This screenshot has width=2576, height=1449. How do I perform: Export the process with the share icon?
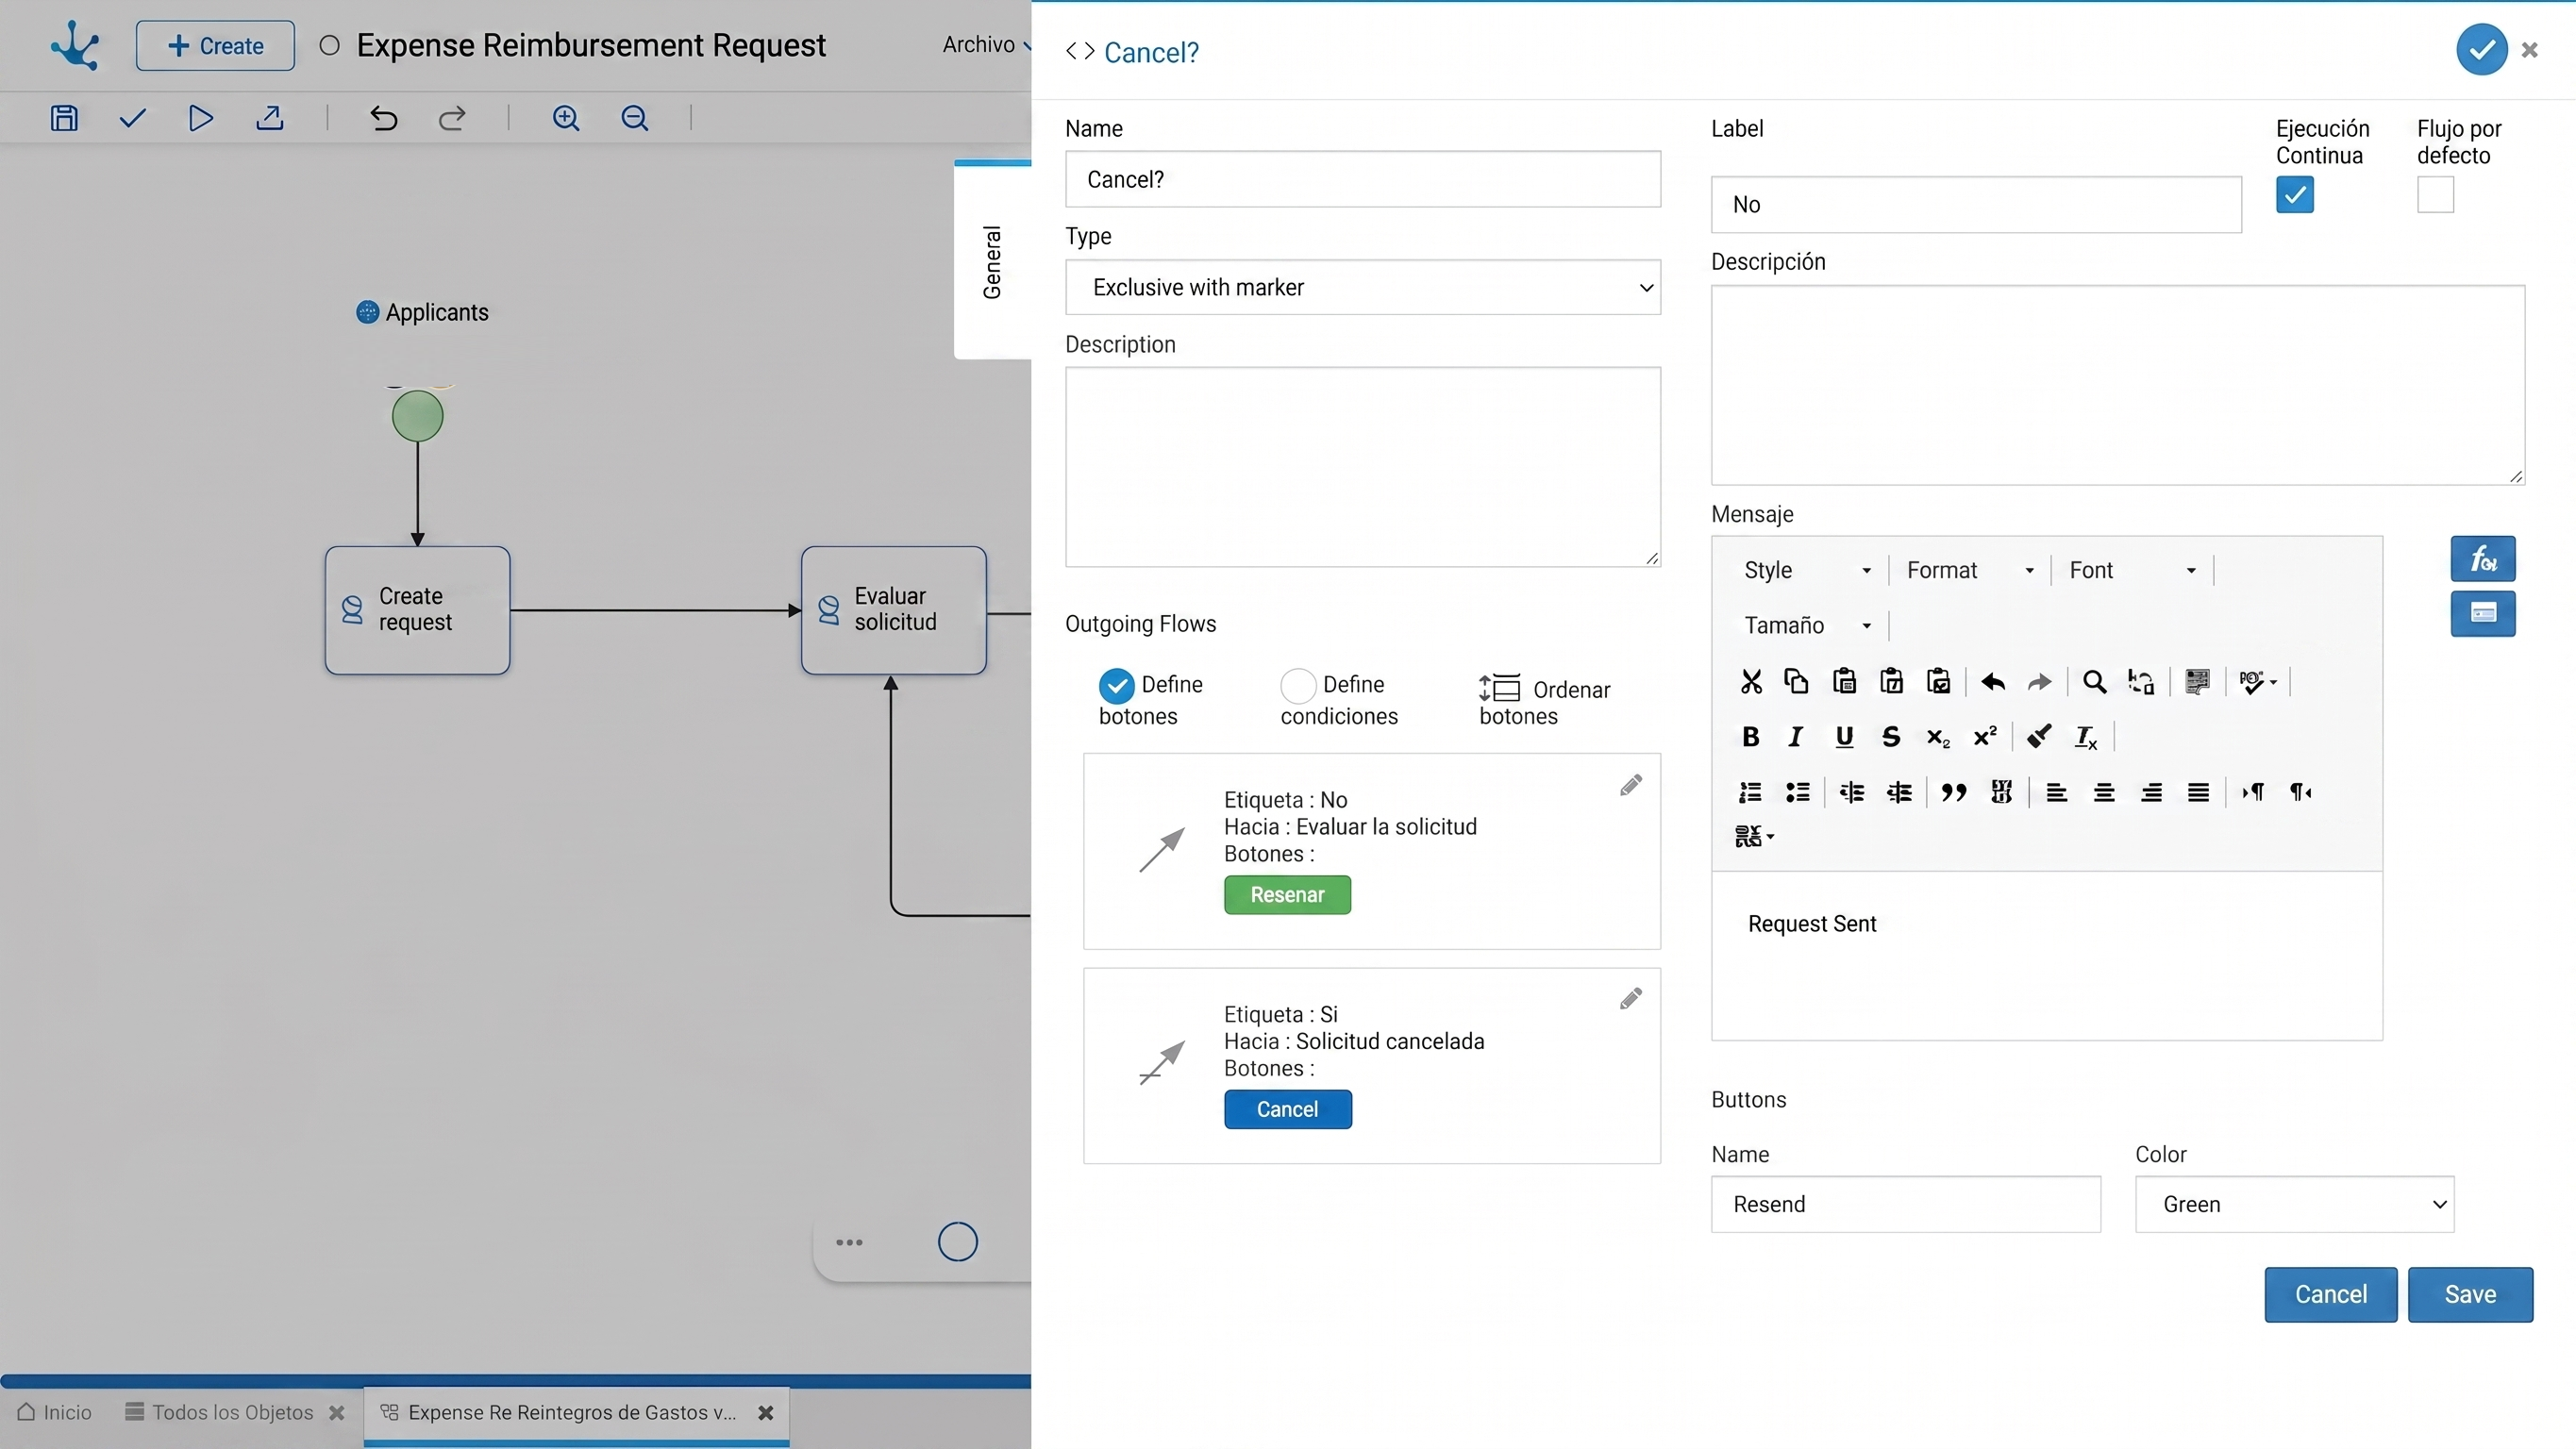[269, 118]
